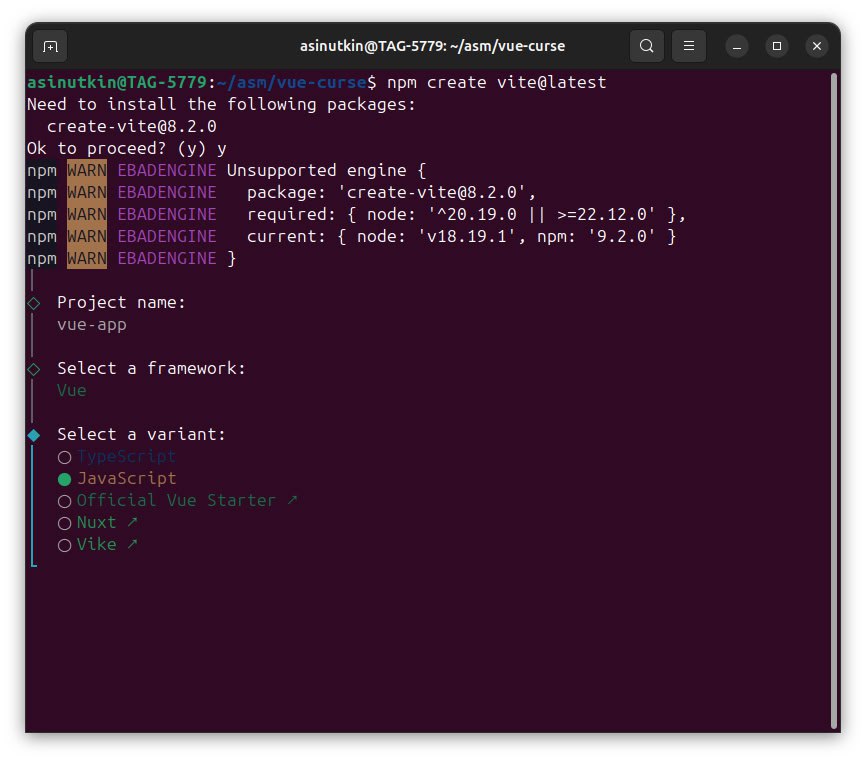
Task: Click the diamond beside Select a framework
Action: (x=33, y=369)
